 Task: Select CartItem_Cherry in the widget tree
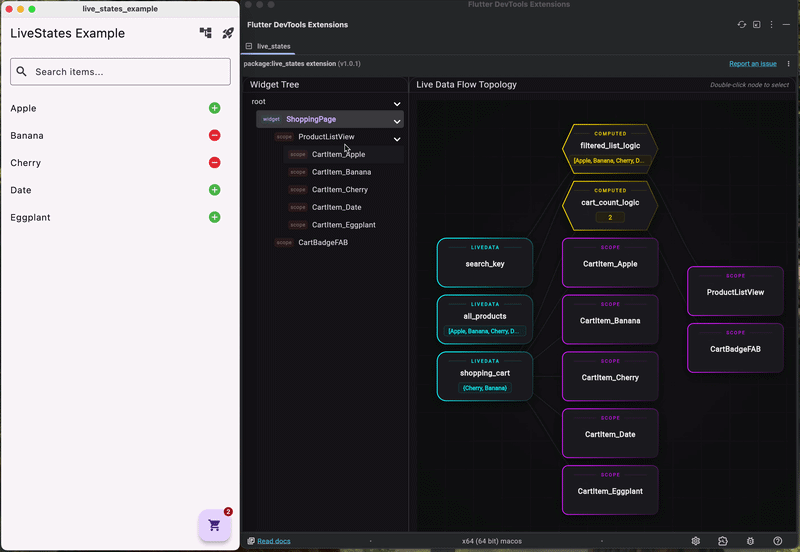tap(340, 190)
